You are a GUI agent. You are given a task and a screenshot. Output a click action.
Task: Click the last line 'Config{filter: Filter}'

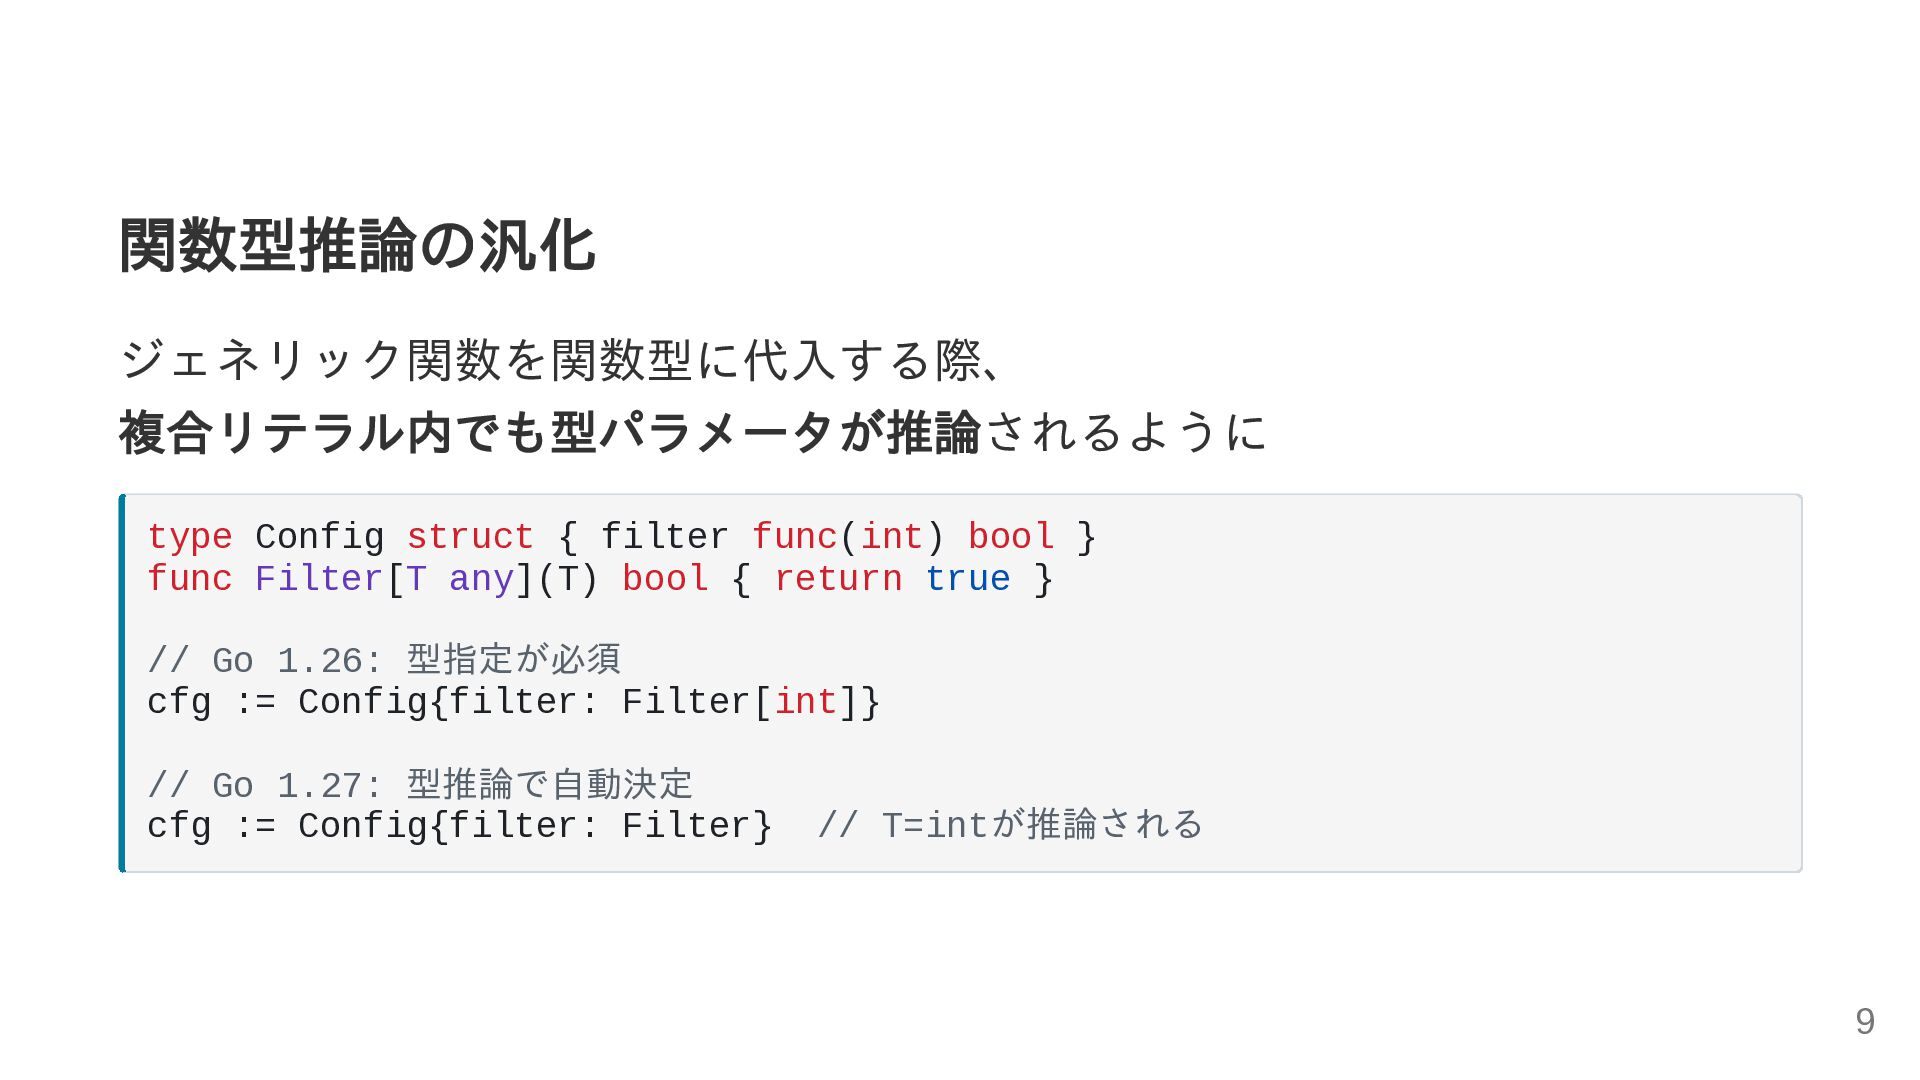pyautogui.click(x=535, y=826)
